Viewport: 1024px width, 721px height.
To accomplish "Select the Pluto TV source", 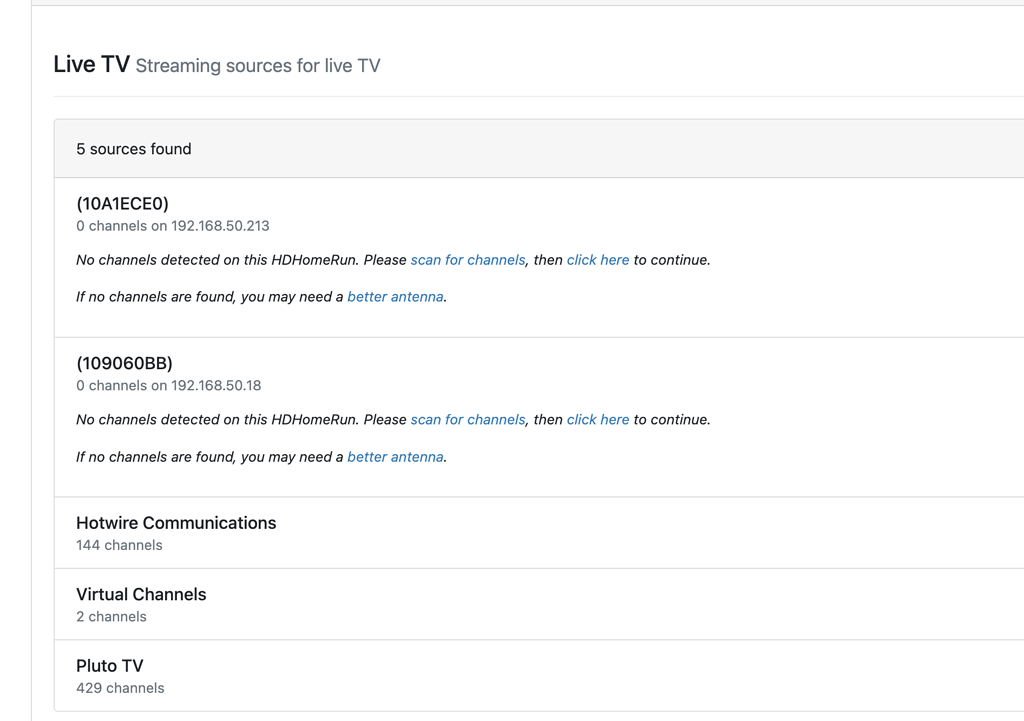I will coord(109,665).
